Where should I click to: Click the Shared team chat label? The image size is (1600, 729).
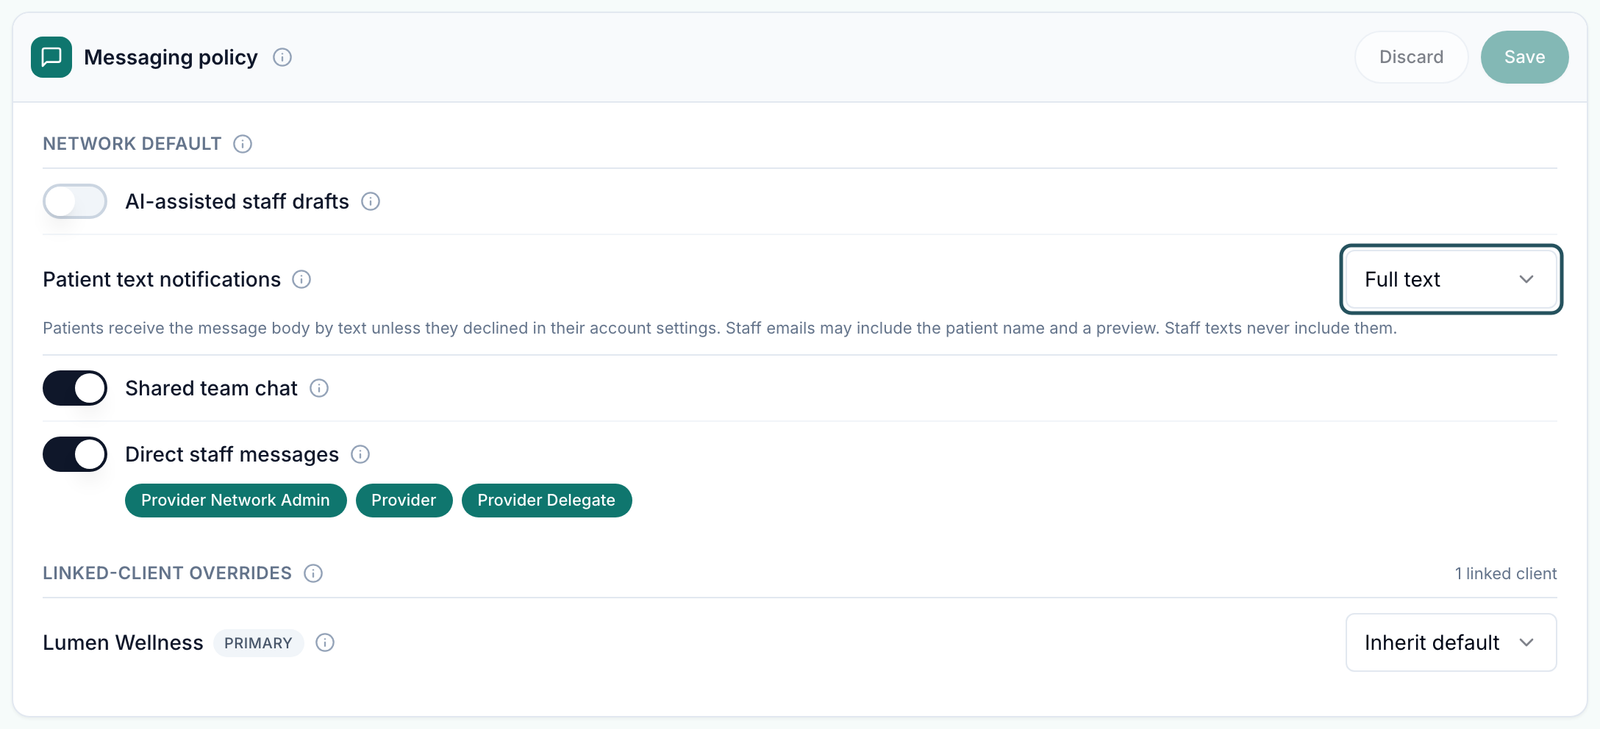[211, 388]
